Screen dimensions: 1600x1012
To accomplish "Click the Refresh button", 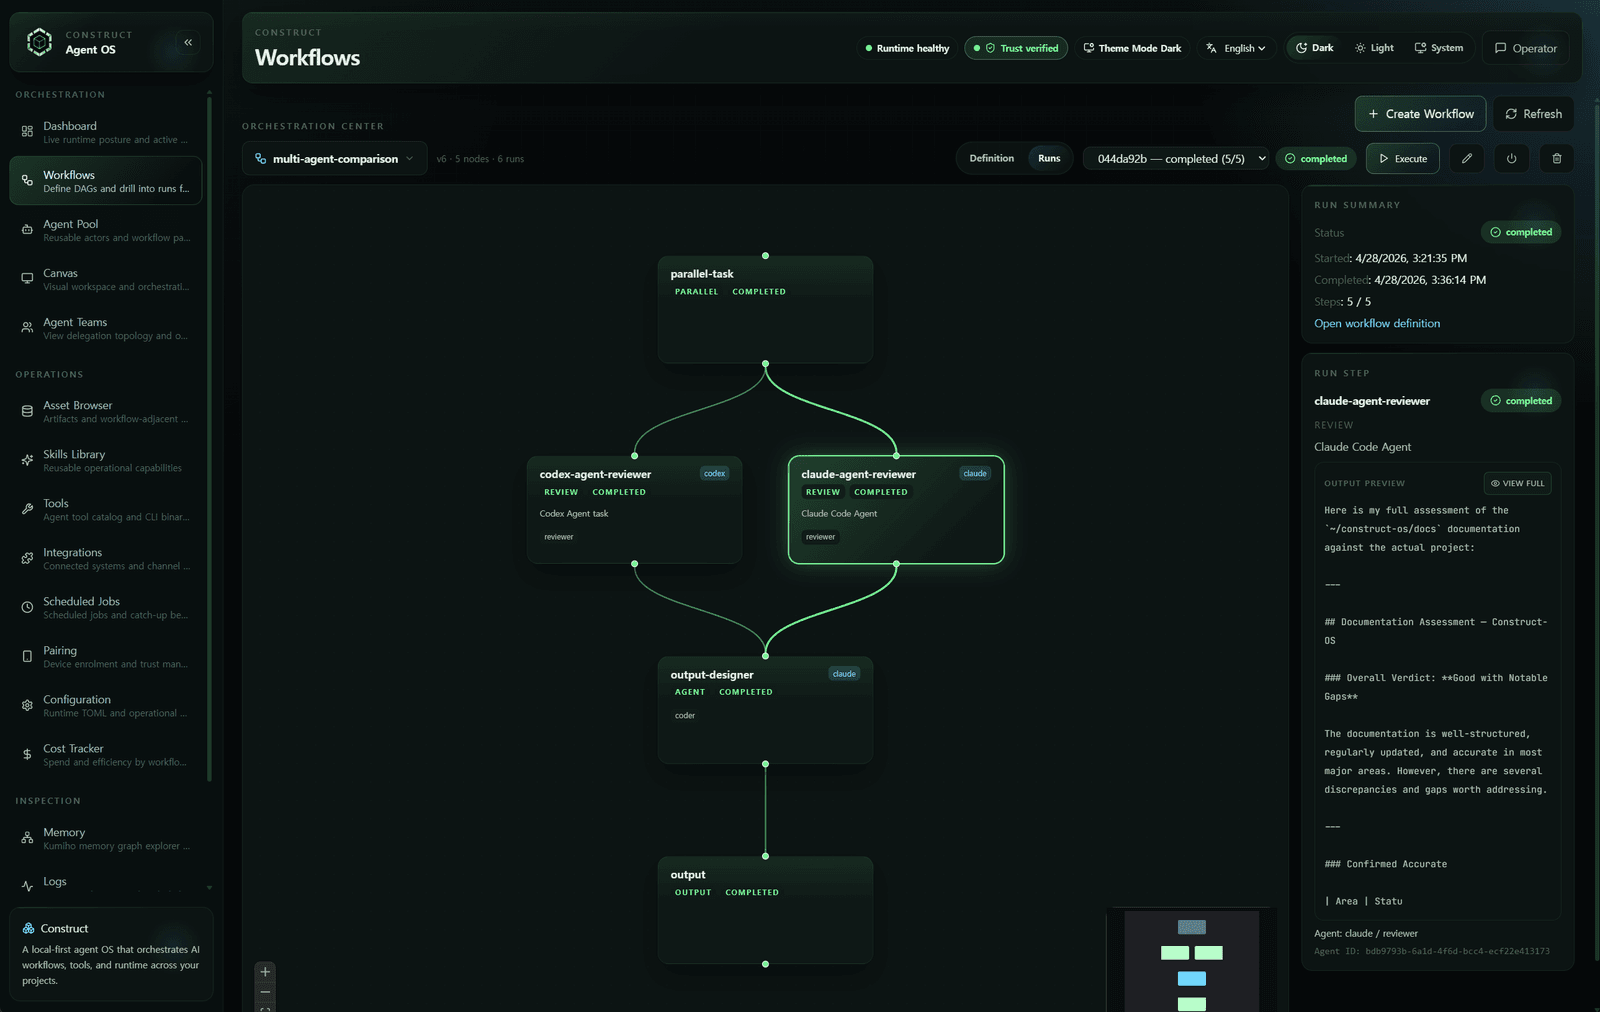I will tap(1534, 114).
